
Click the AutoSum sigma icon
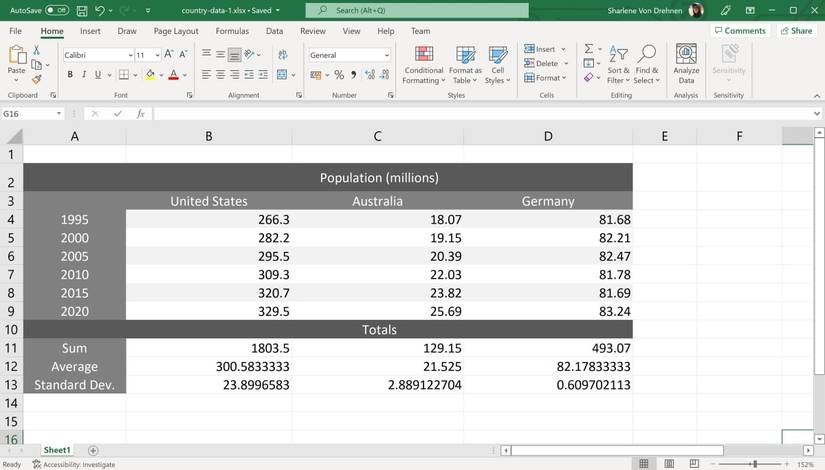(588, 49)
